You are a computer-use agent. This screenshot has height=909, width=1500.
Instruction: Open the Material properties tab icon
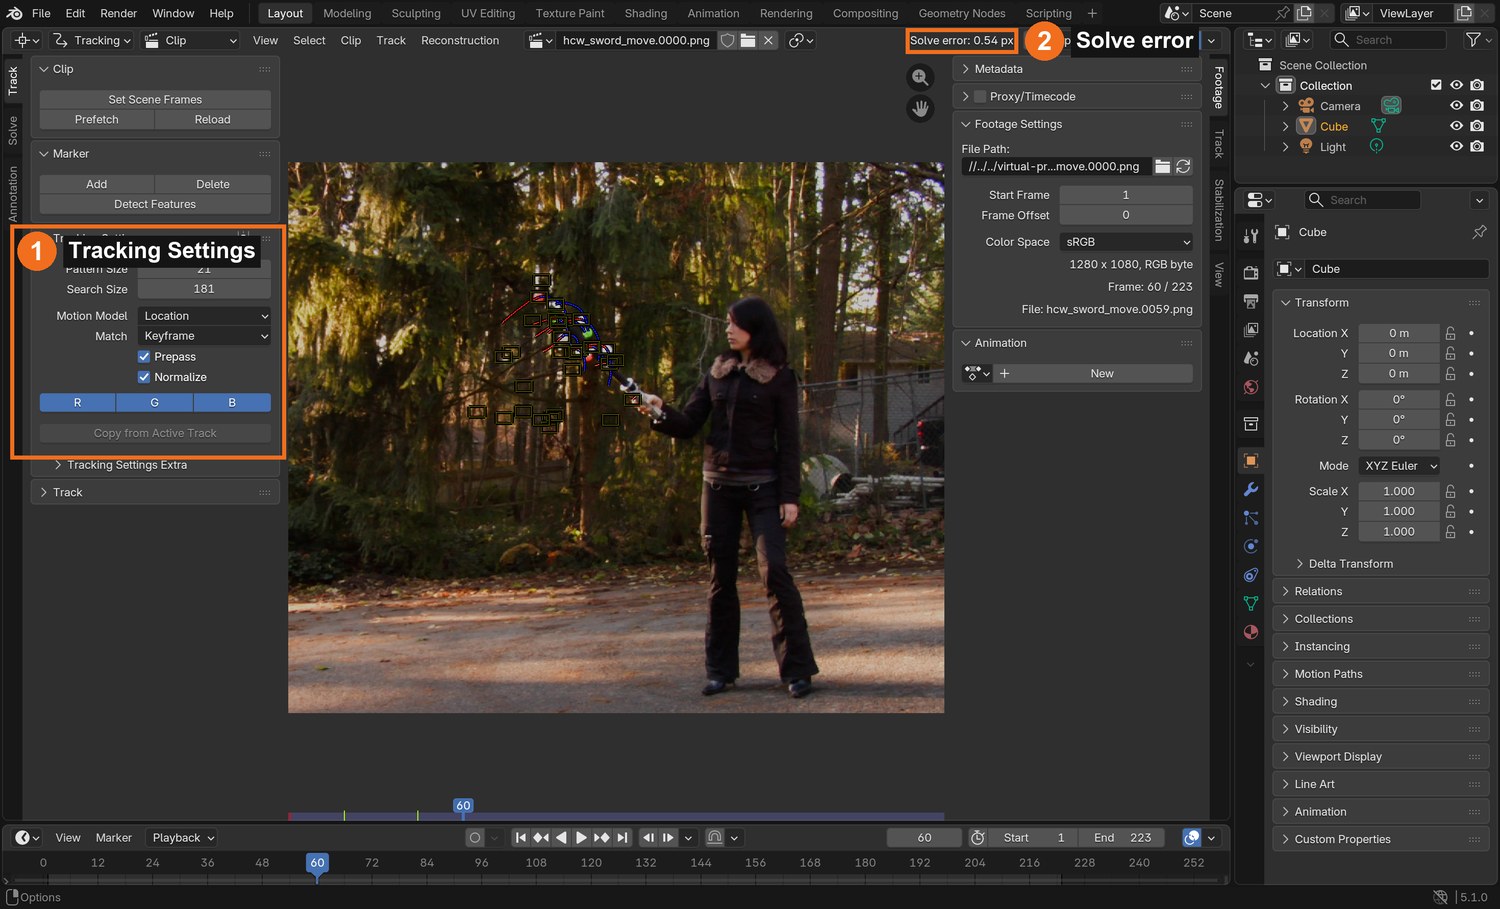click(1251, 632)
